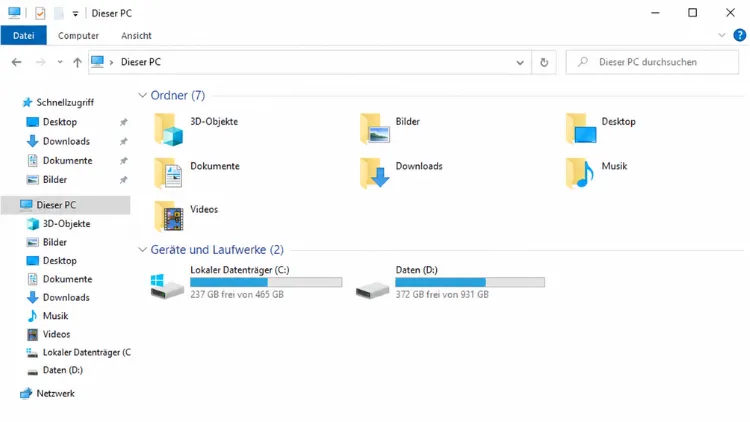This screenshot has width=750, height=422.
Task: Go forward with the right arrow
Action: point(40,62)
